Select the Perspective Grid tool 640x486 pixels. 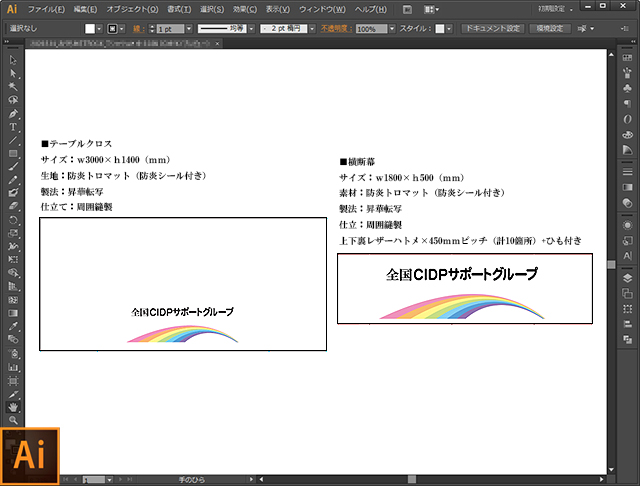pos(13,286)
